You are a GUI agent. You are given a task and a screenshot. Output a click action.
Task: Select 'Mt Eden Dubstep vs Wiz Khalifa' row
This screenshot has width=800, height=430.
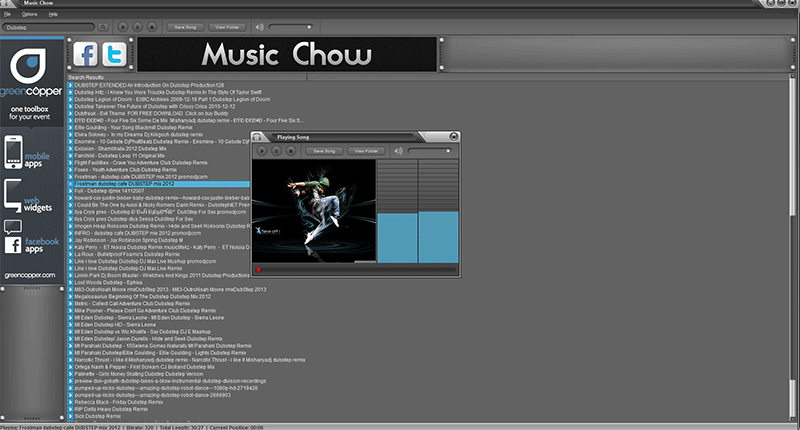tap(143, 332)
